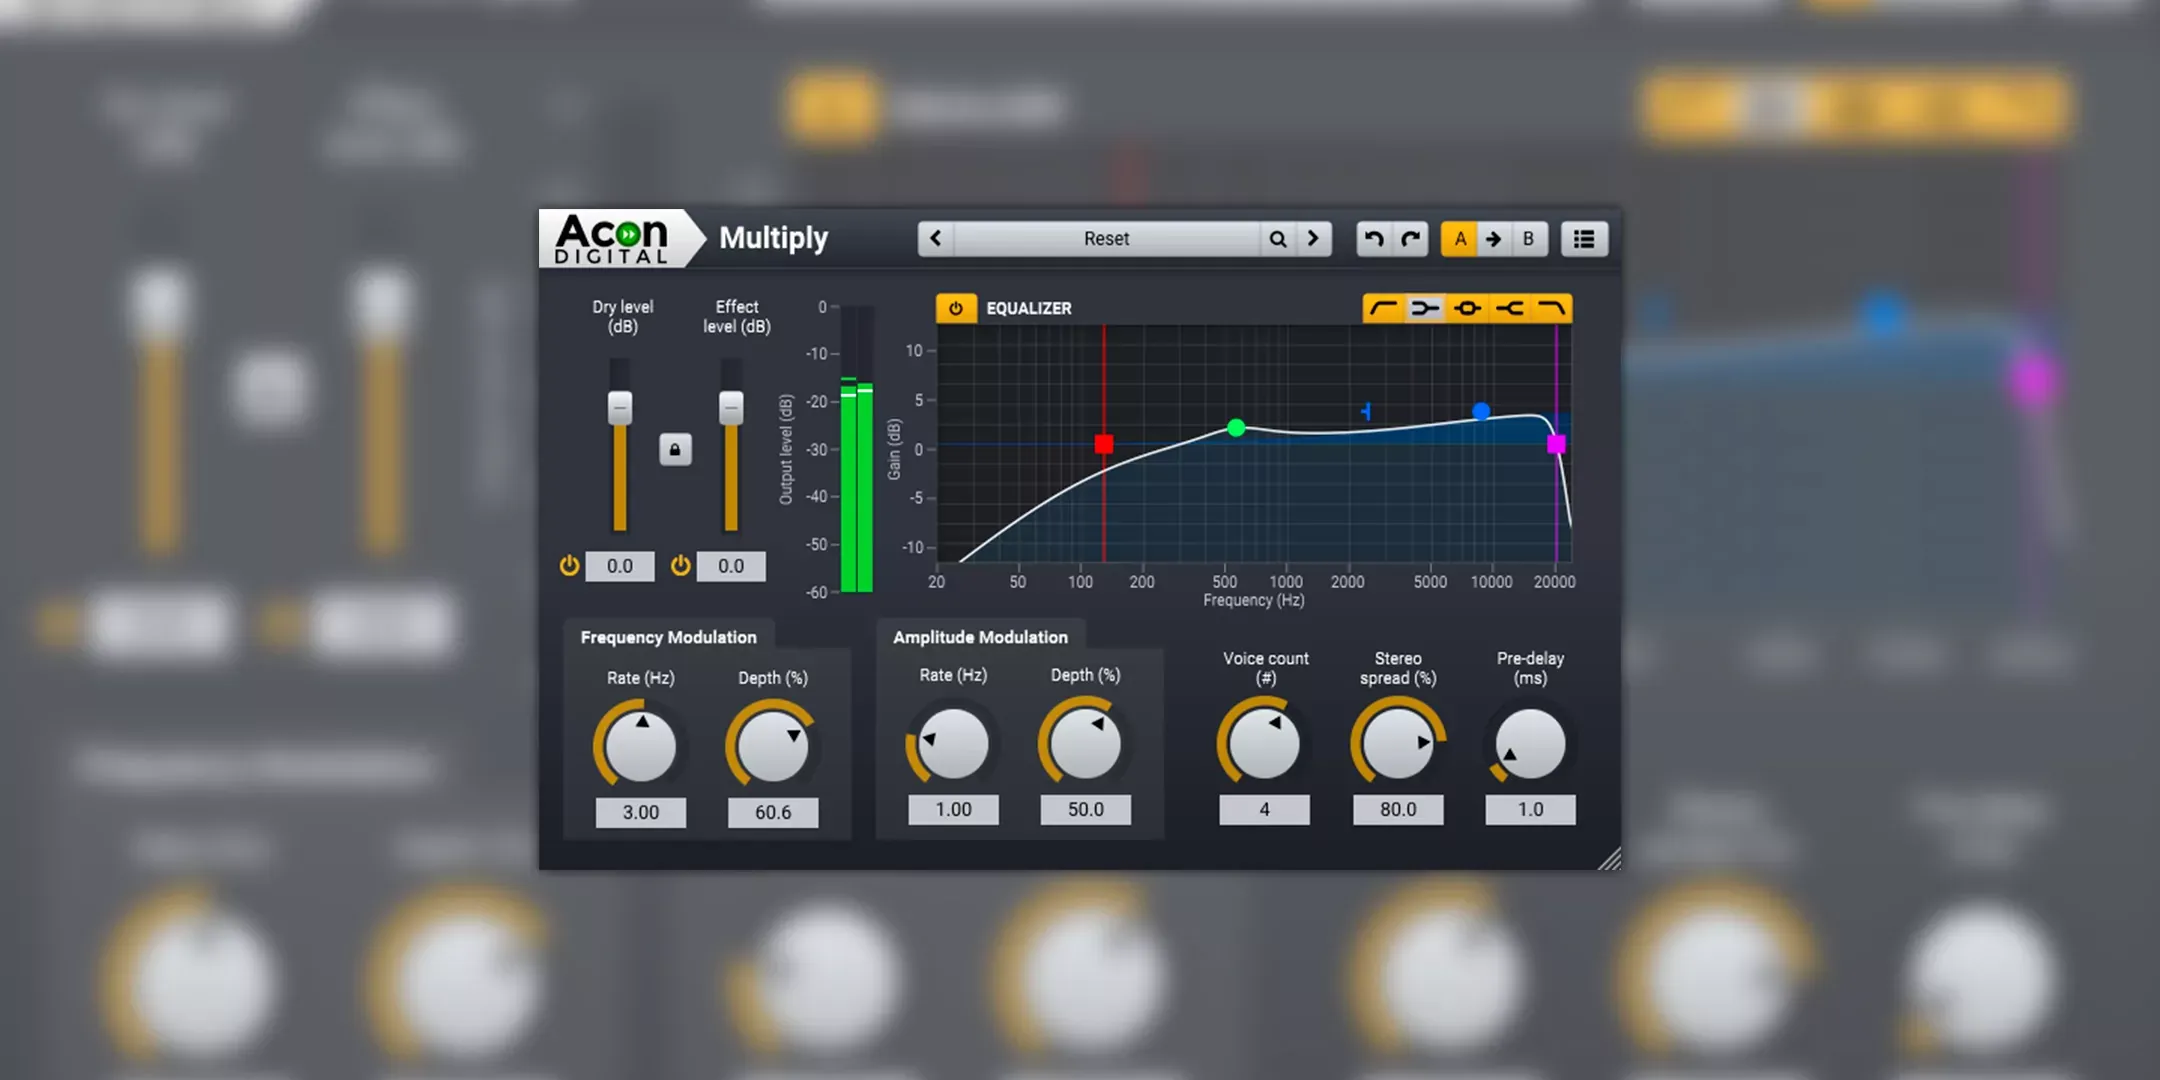Click the Voice count 4 value field
Viewport: 2160px width, 1080px height.
[x=1264, y=810]
